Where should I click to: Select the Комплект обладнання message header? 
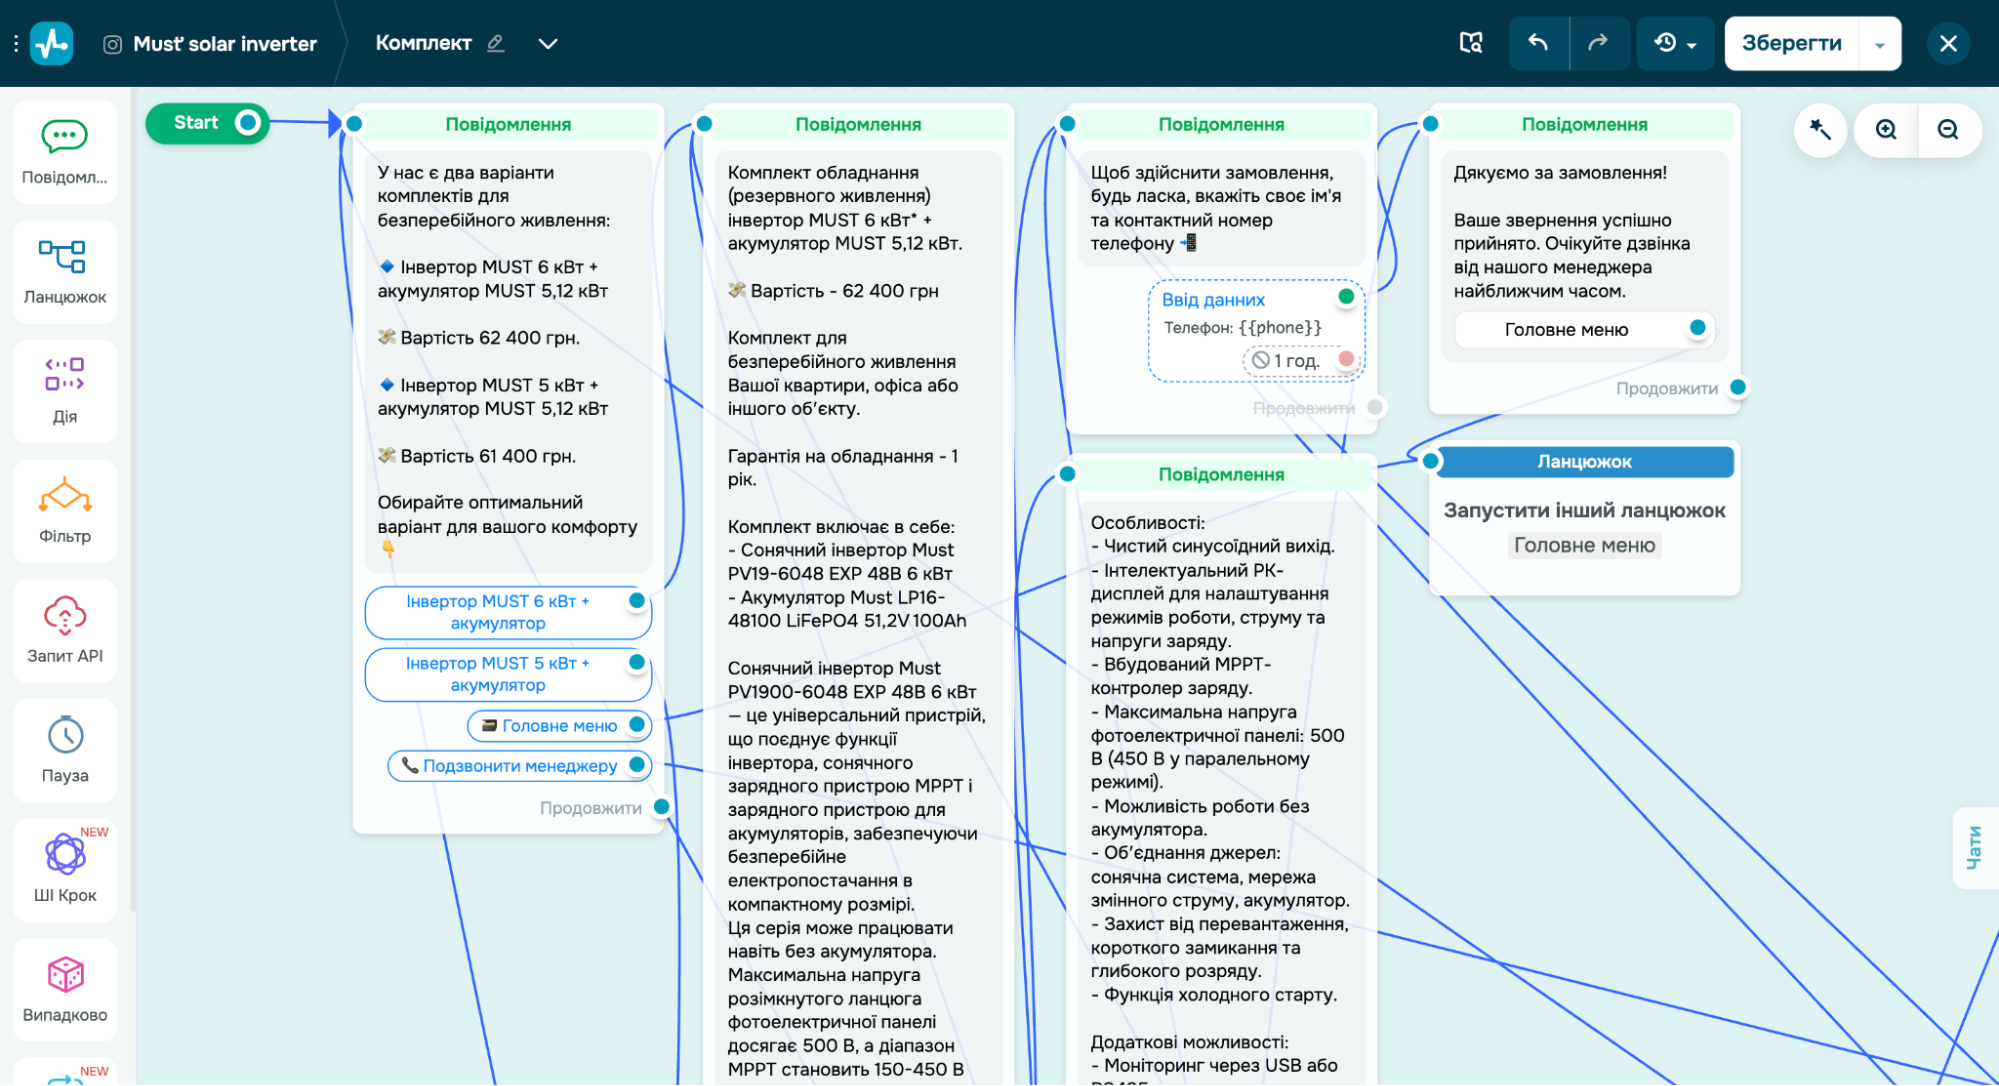858,124
